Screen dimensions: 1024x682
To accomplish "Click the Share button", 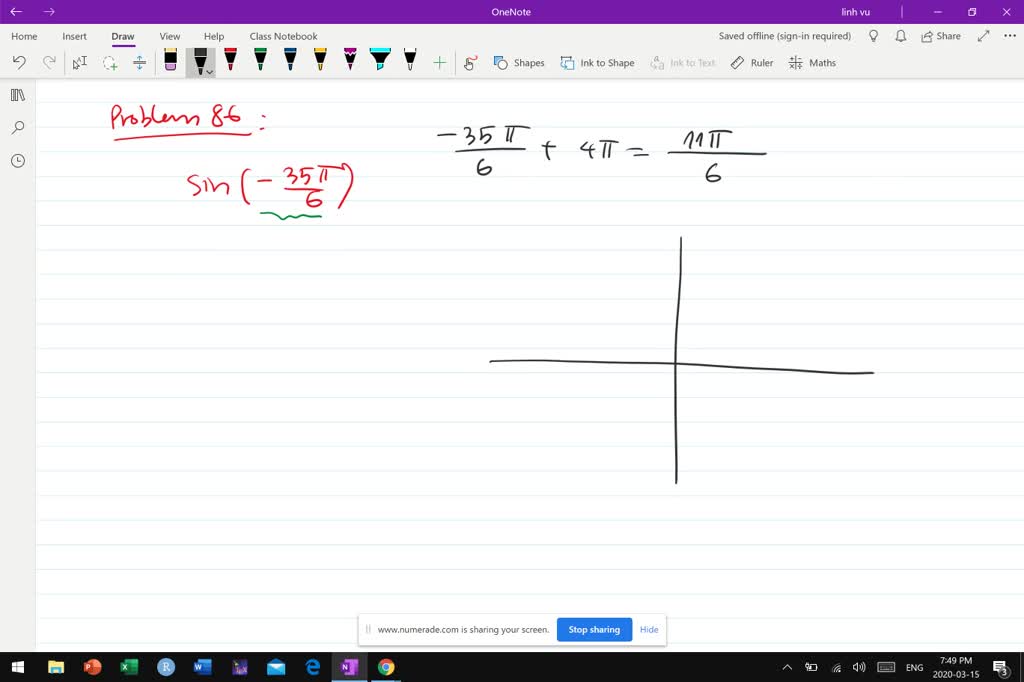I will click(x=941, y=36).
